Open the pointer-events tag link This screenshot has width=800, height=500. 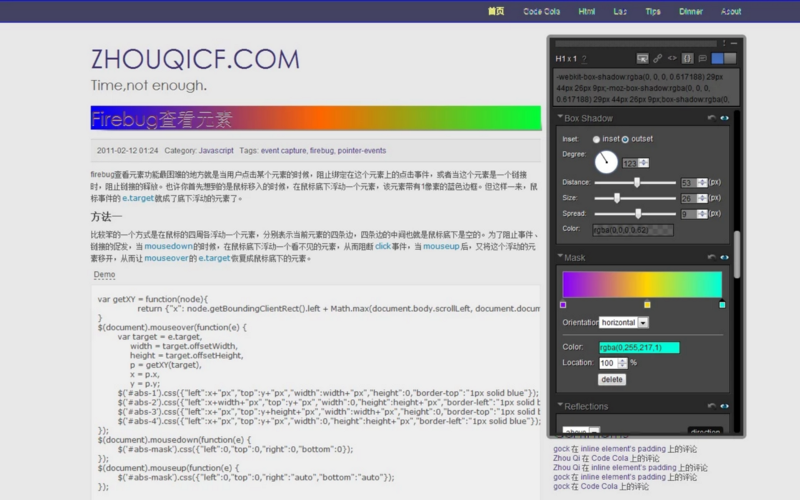pos(362,151)
